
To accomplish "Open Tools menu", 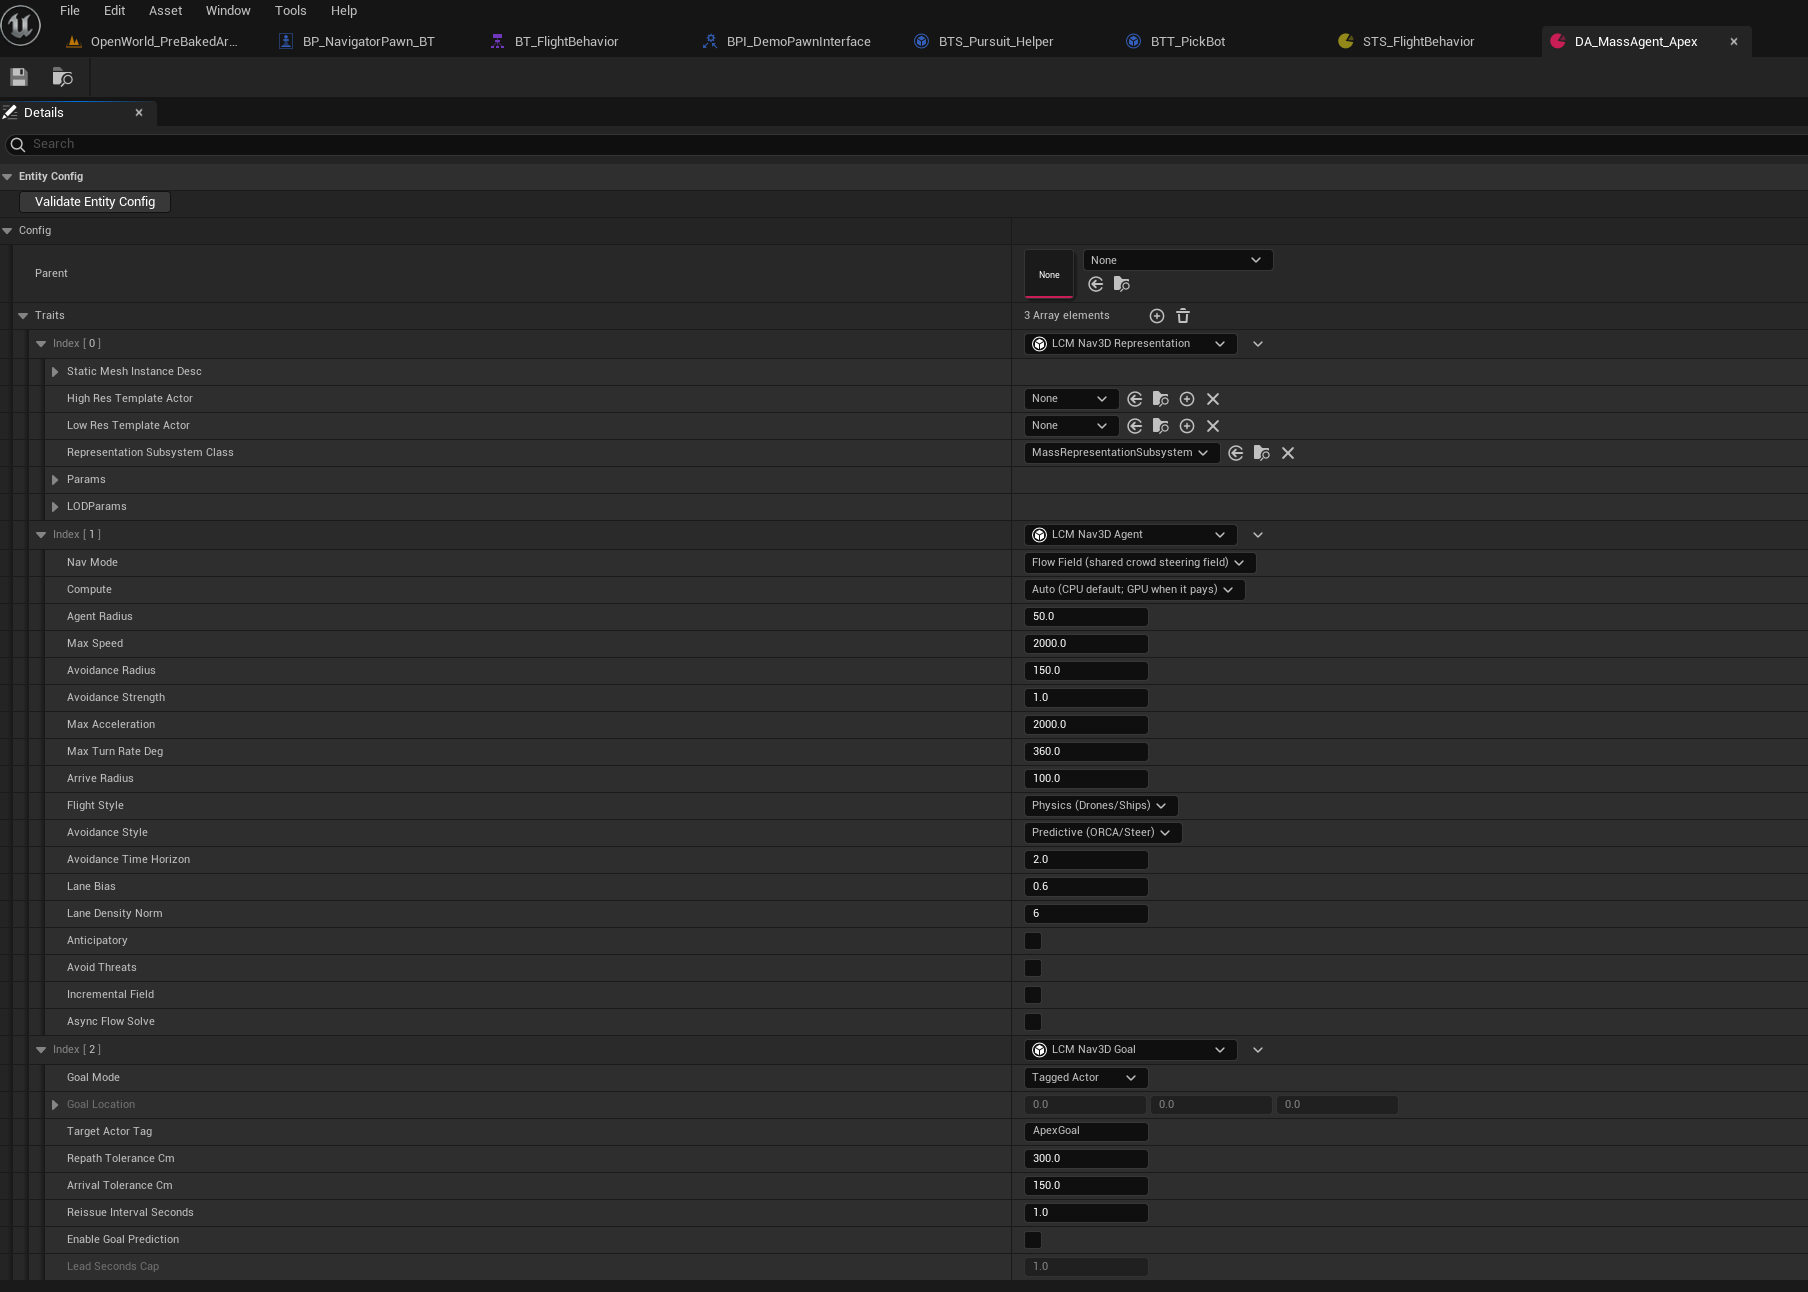I will tap(291, 11).
